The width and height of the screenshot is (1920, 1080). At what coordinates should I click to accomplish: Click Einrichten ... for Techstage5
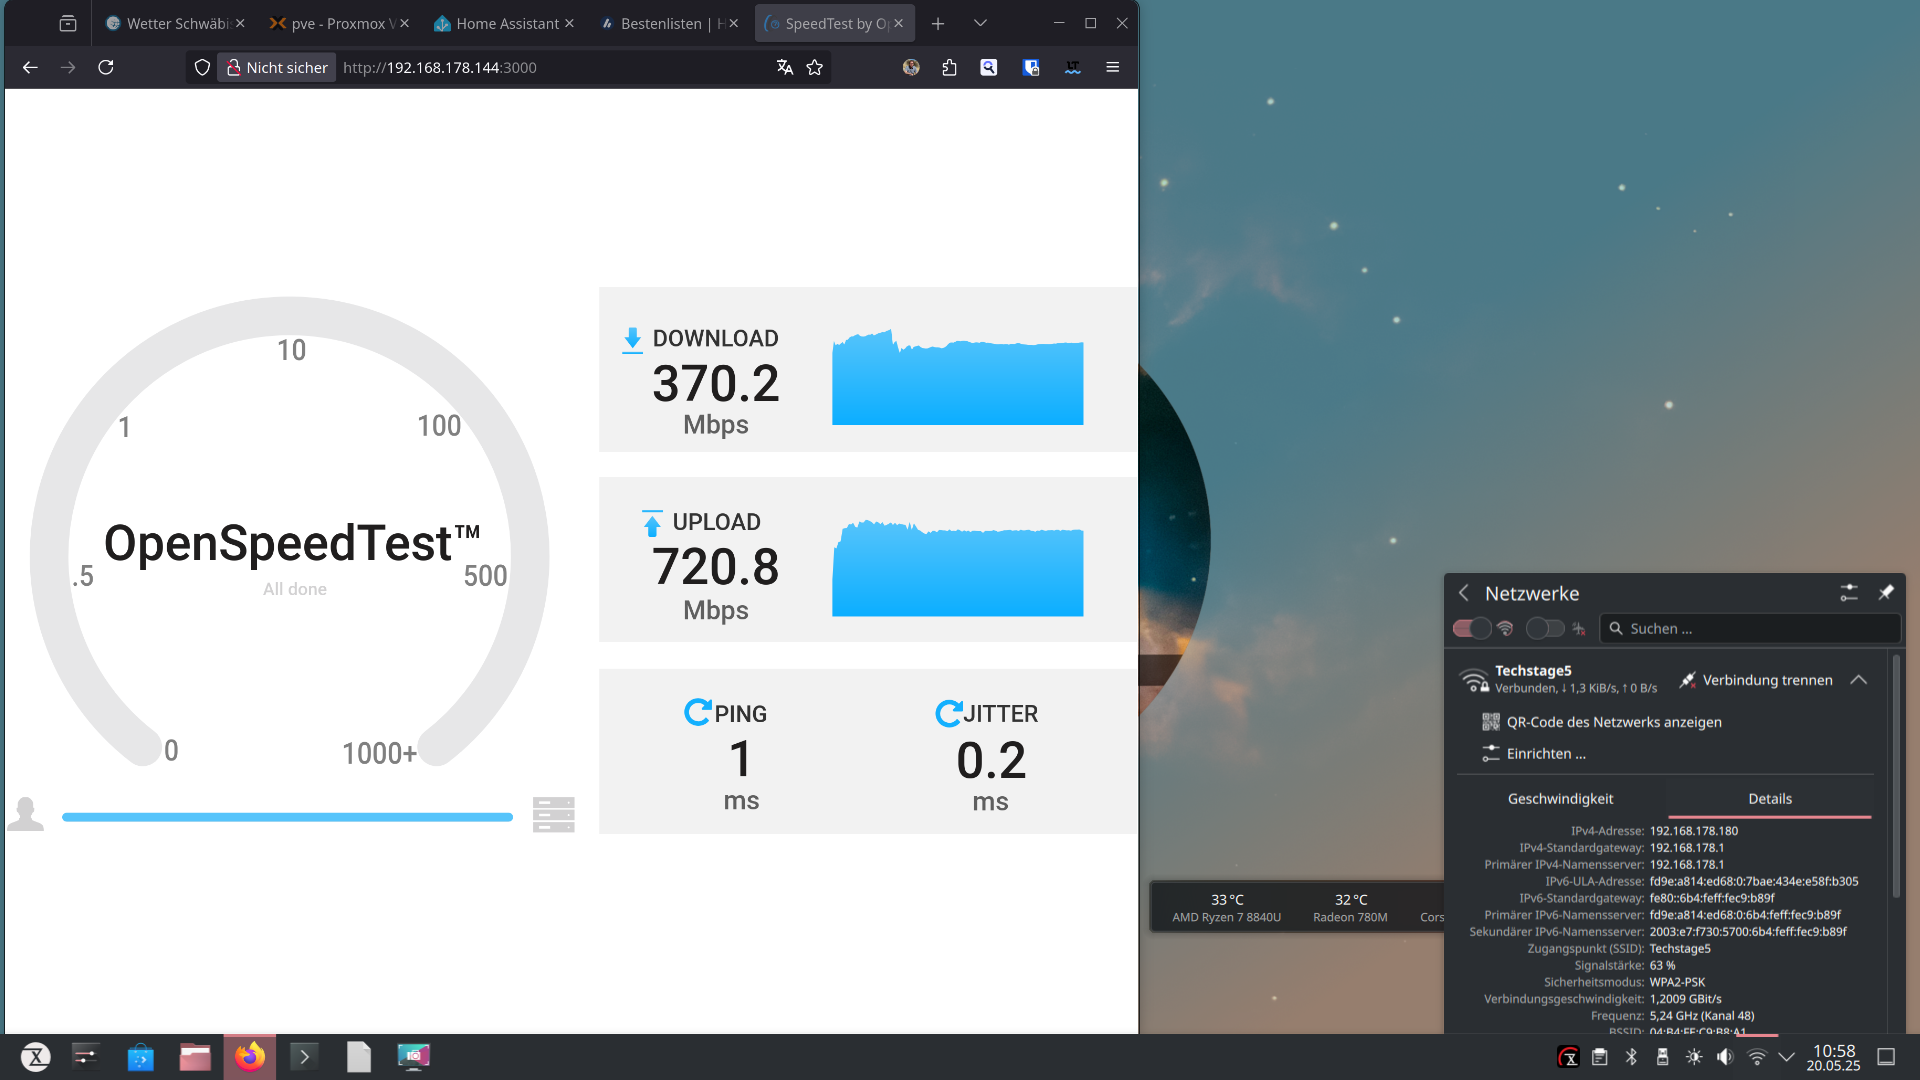click(1546, 754)
